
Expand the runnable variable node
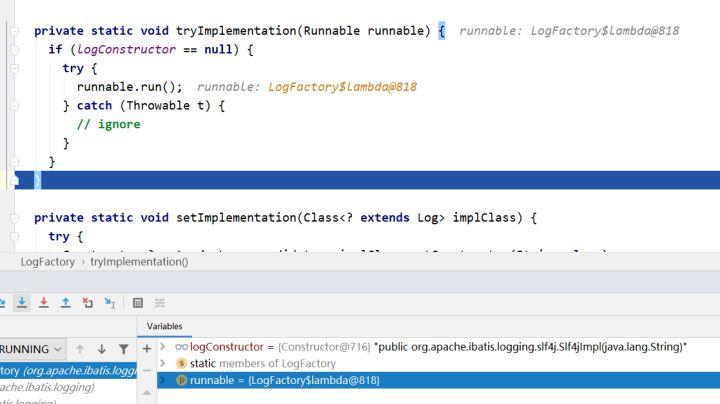click(x=163, y=380)
